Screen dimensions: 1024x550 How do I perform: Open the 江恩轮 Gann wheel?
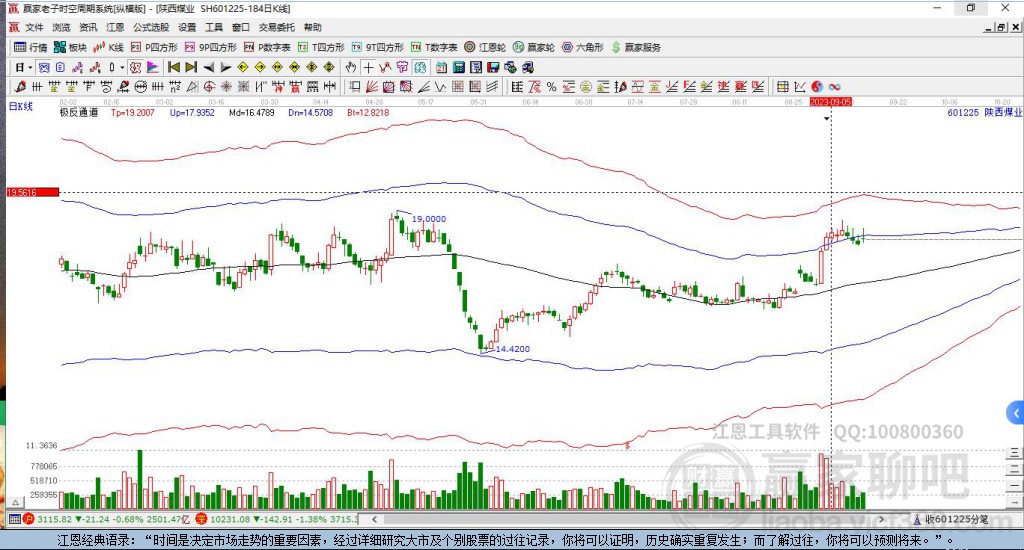(485, 47)
